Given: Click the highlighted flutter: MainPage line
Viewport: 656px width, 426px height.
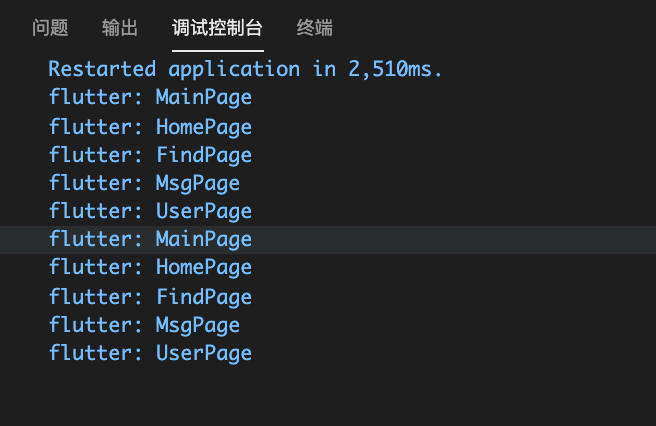Looking at the screenshot, I should [x=150, y=239].
